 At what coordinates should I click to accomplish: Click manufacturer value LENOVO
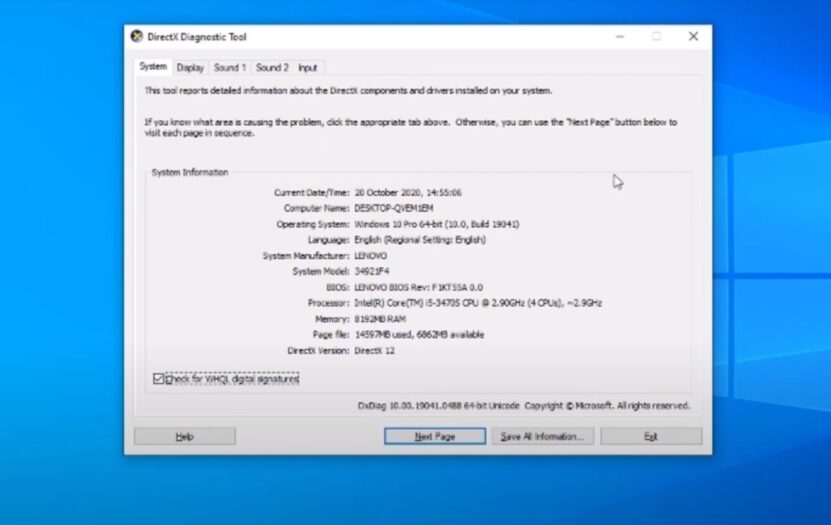pyautogui.click(x=370, y=256)
